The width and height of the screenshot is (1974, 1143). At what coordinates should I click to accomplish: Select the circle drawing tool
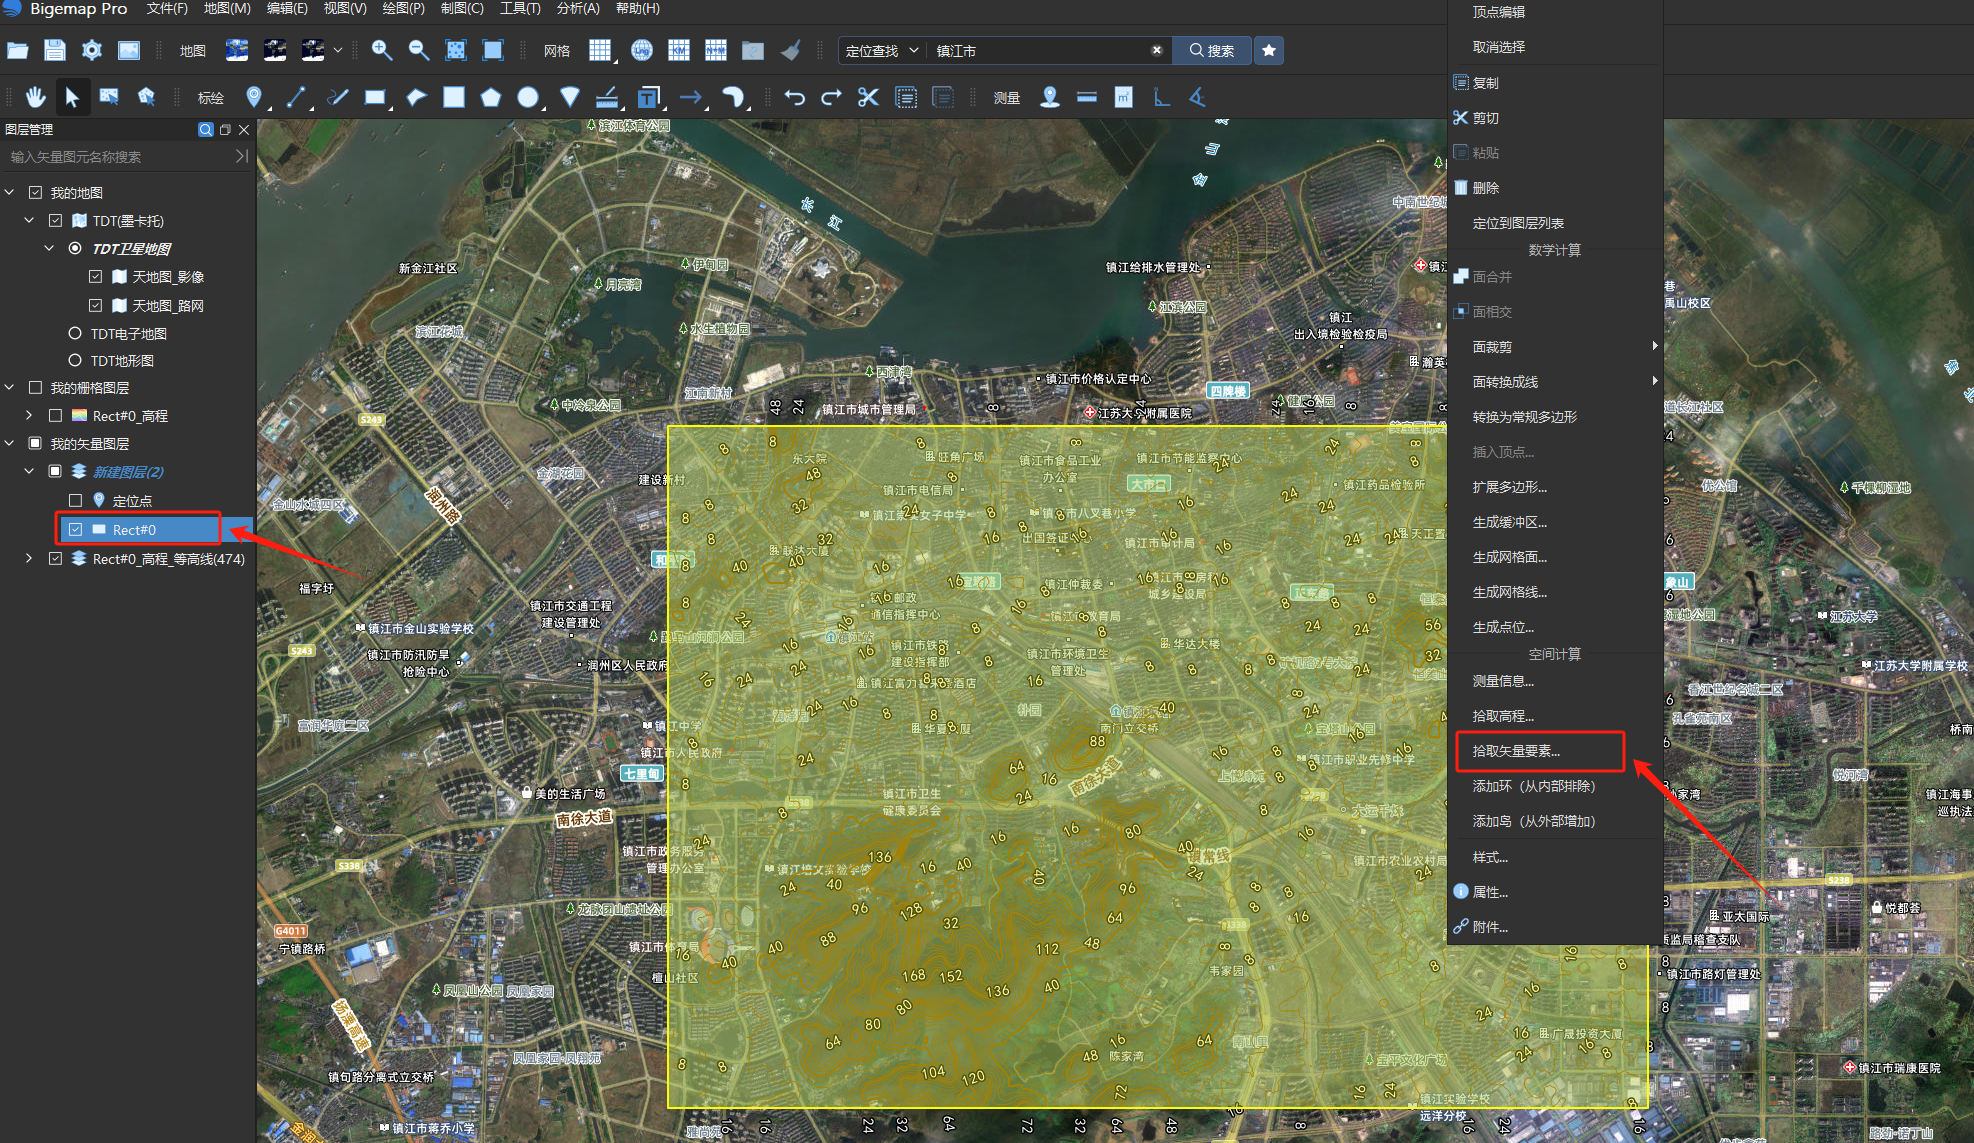click(x=528, y=97)
